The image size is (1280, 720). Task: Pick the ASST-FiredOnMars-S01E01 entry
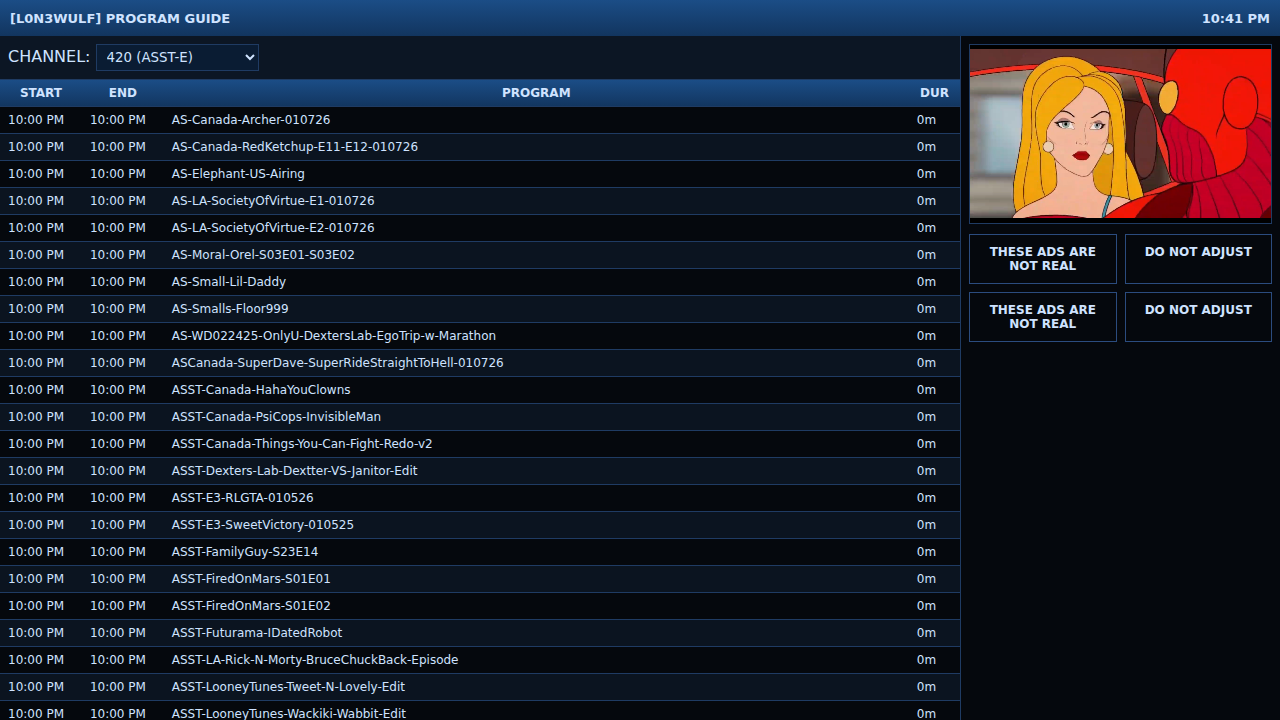[251, 579]
